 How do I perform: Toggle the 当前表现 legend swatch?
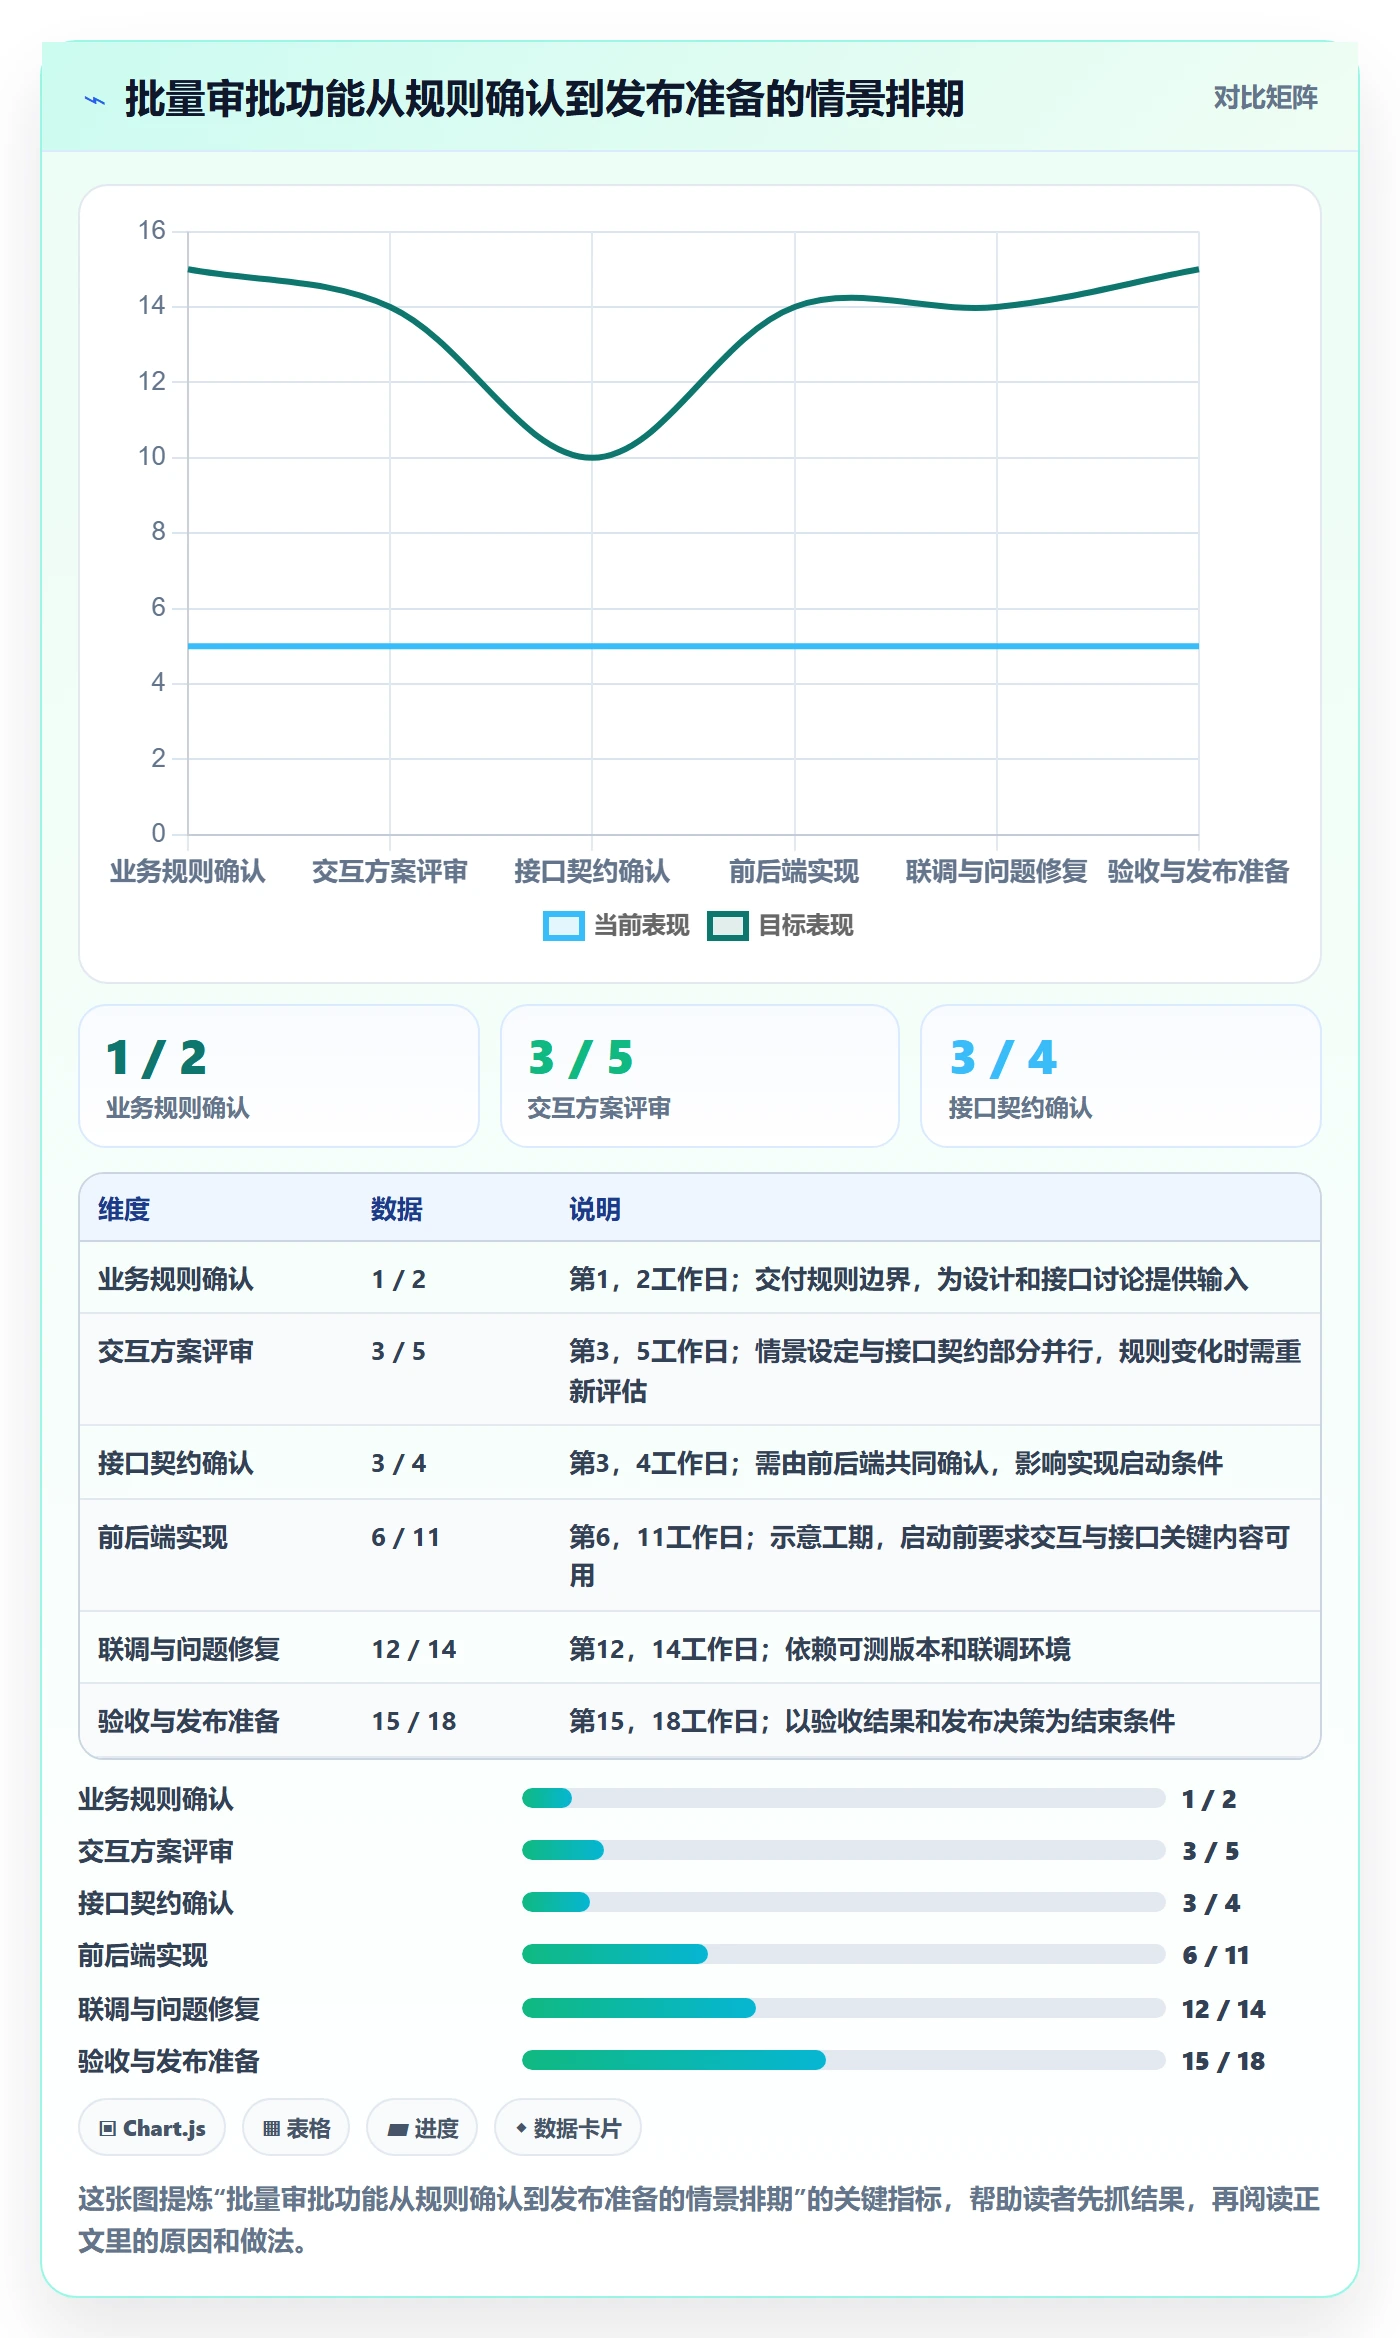[x=563, y=926]
